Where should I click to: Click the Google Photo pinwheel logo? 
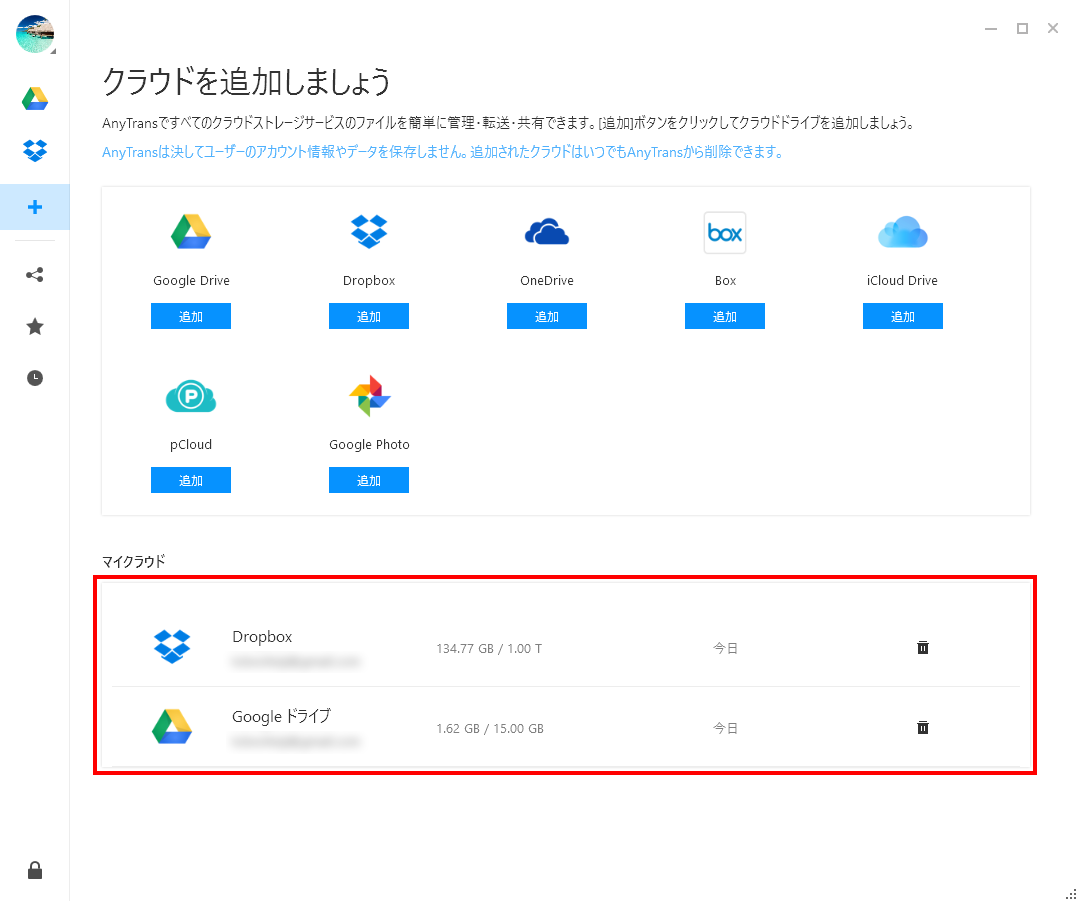click(369, 396)
